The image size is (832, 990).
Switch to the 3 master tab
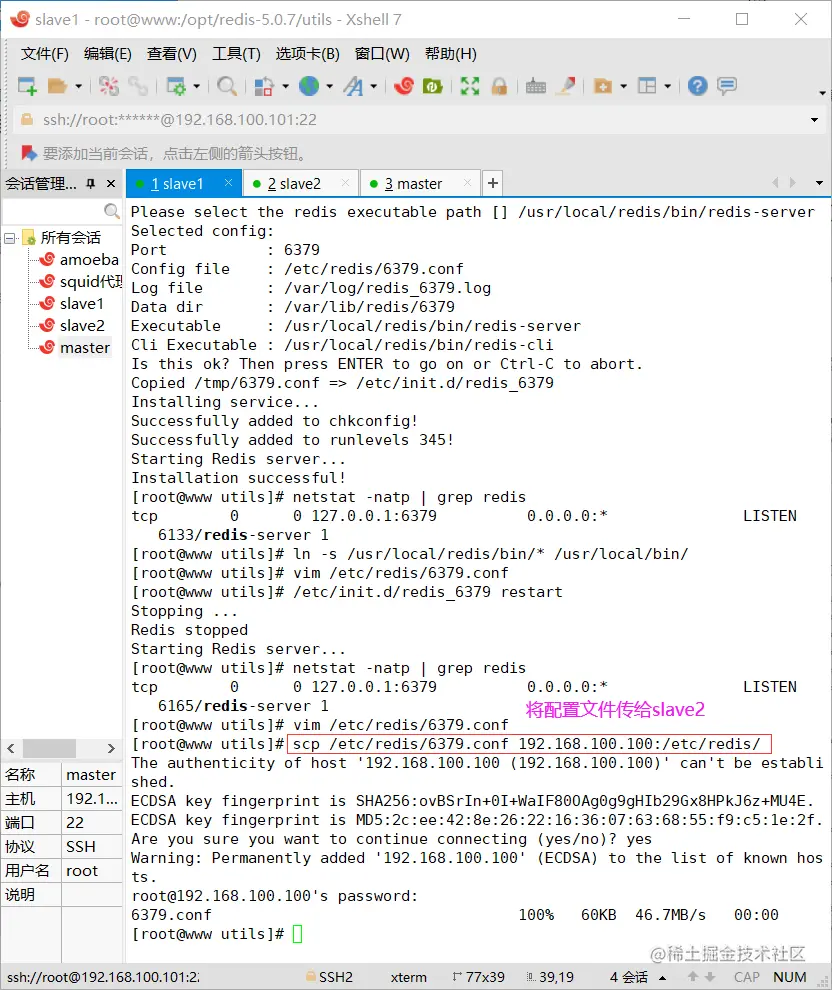click(420, 184)
